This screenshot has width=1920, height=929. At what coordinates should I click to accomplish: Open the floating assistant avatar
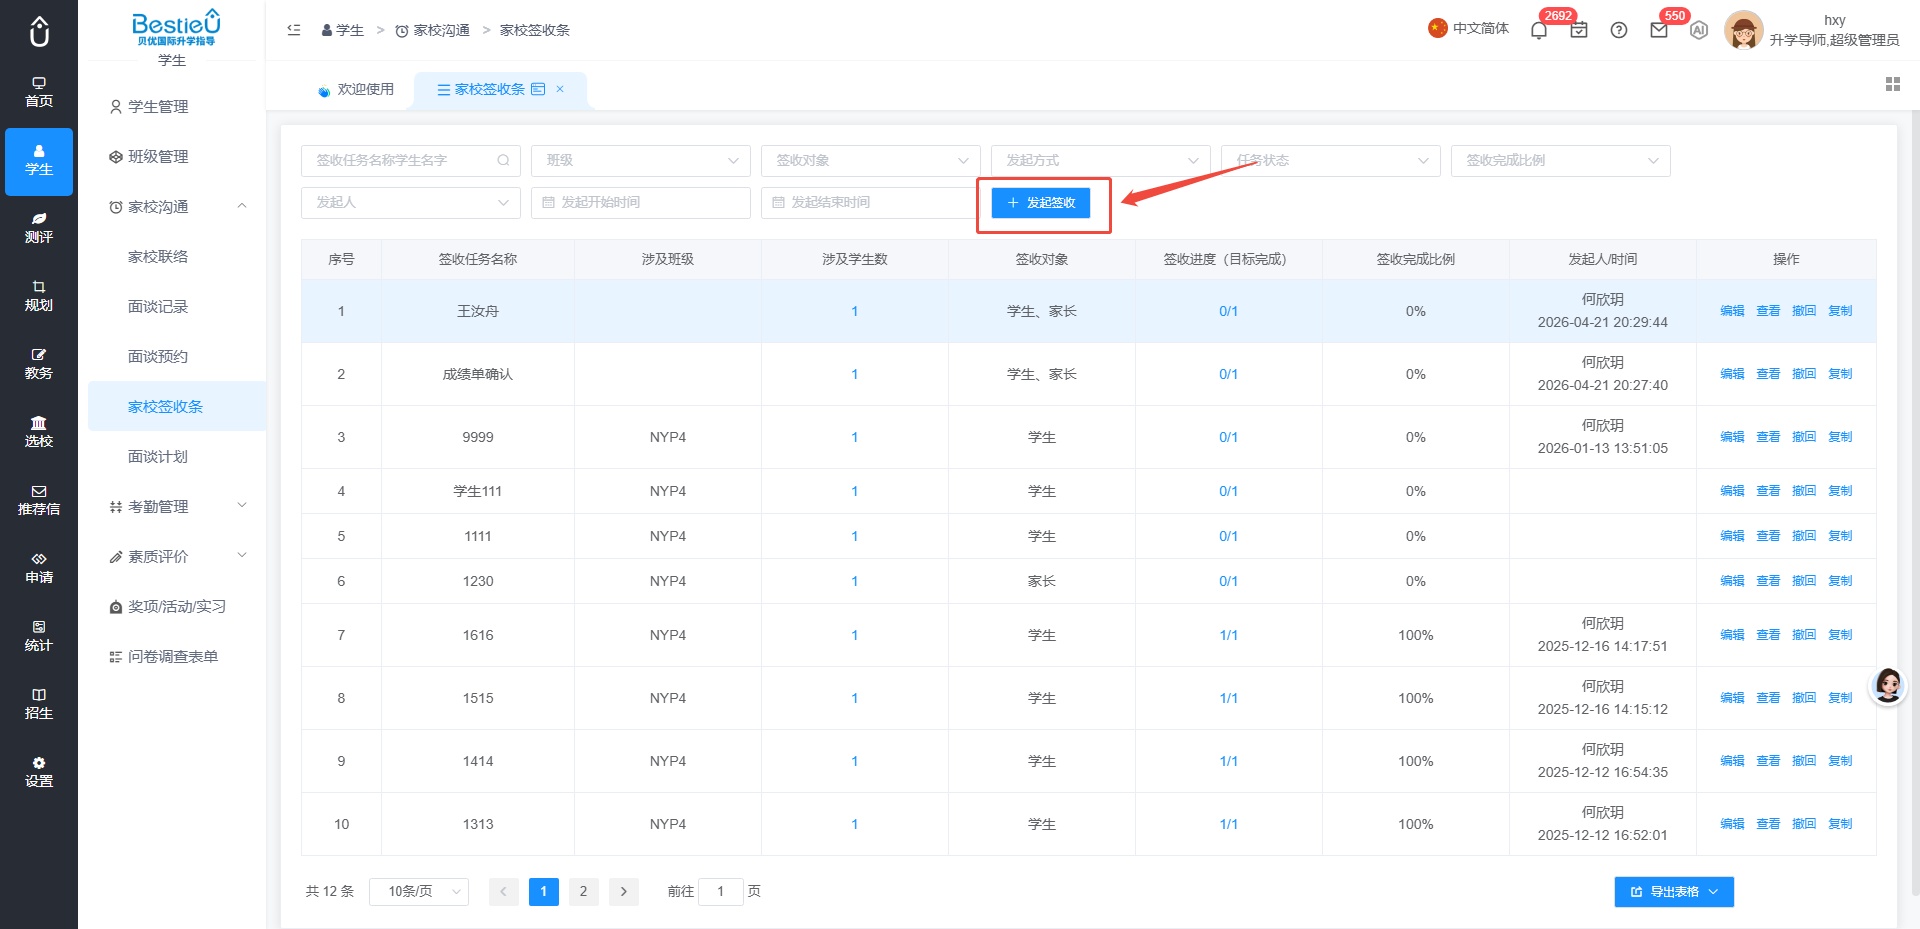point(1888,685)
